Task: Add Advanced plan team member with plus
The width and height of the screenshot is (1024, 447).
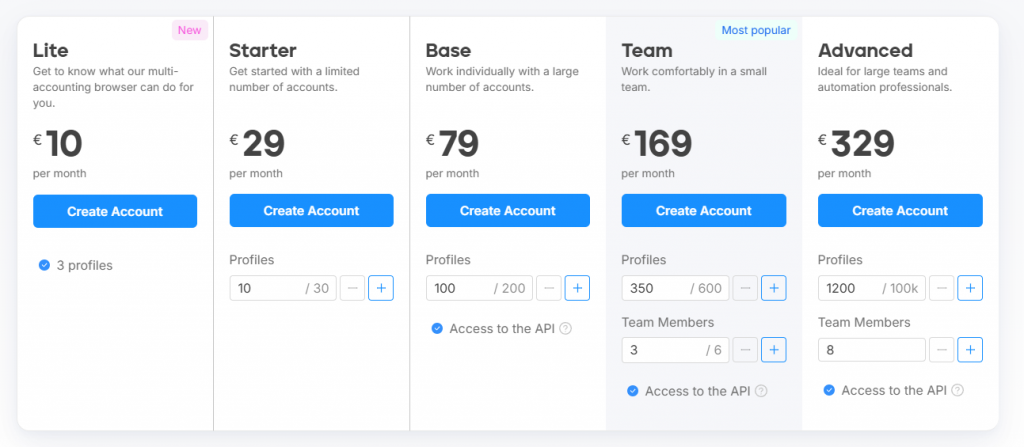Action: click(x=969, y=350)
